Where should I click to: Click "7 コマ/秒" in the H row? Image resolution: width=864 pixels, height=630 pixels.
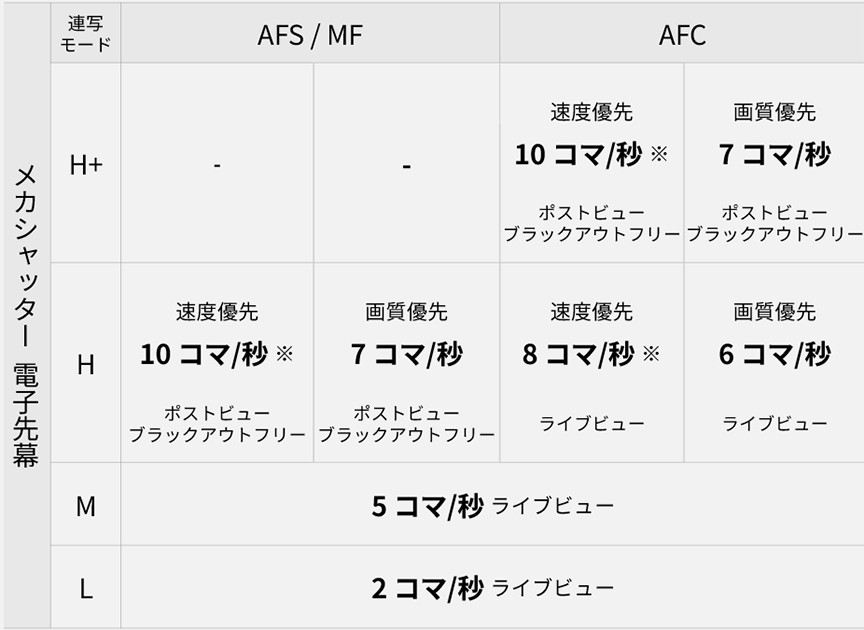(406, 354)
